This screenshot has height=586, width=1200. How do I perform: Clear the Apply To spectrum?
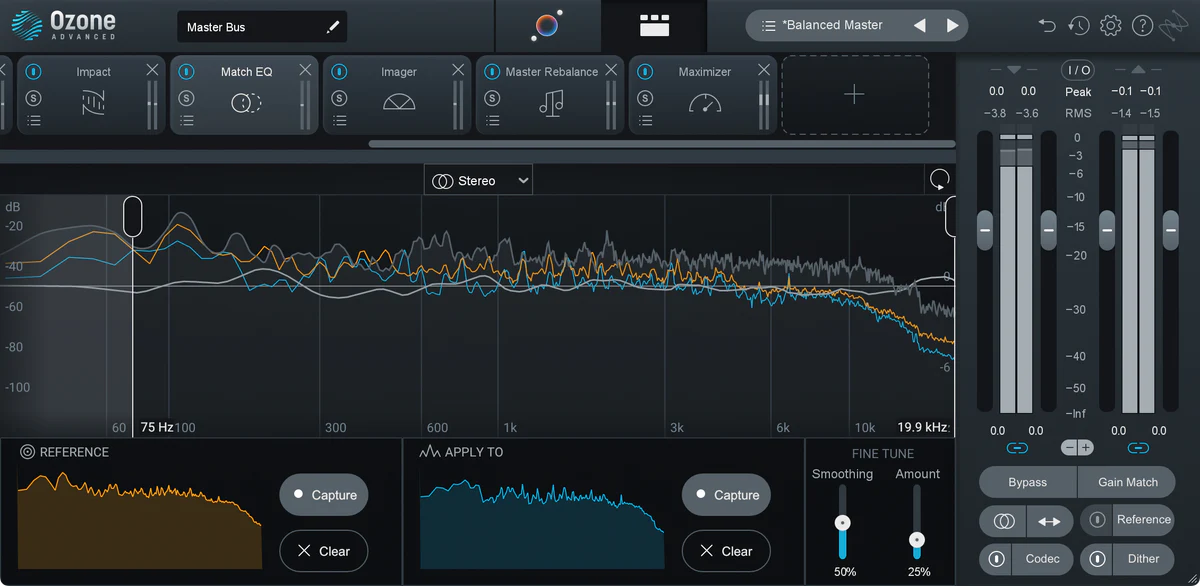click(726, 551)
